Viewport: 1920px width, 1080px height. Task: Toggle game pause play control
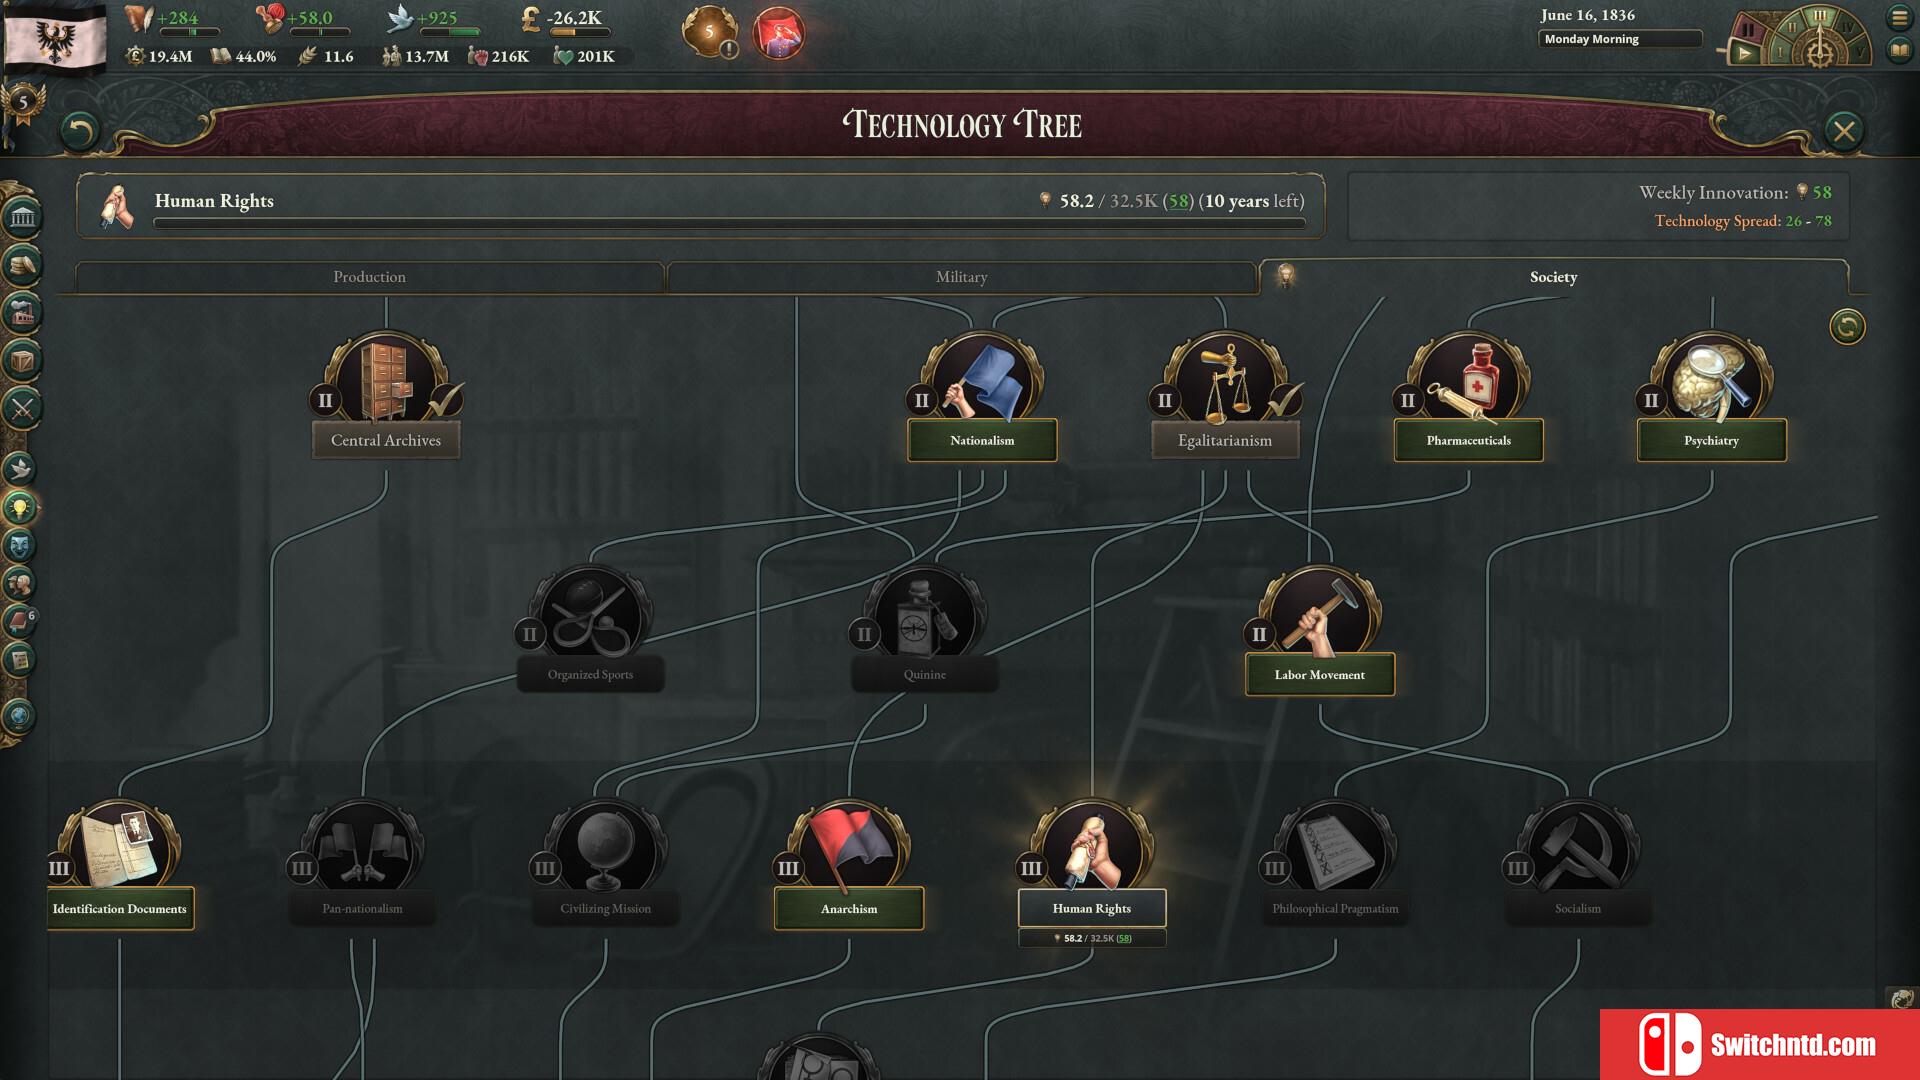(1745, 53)
